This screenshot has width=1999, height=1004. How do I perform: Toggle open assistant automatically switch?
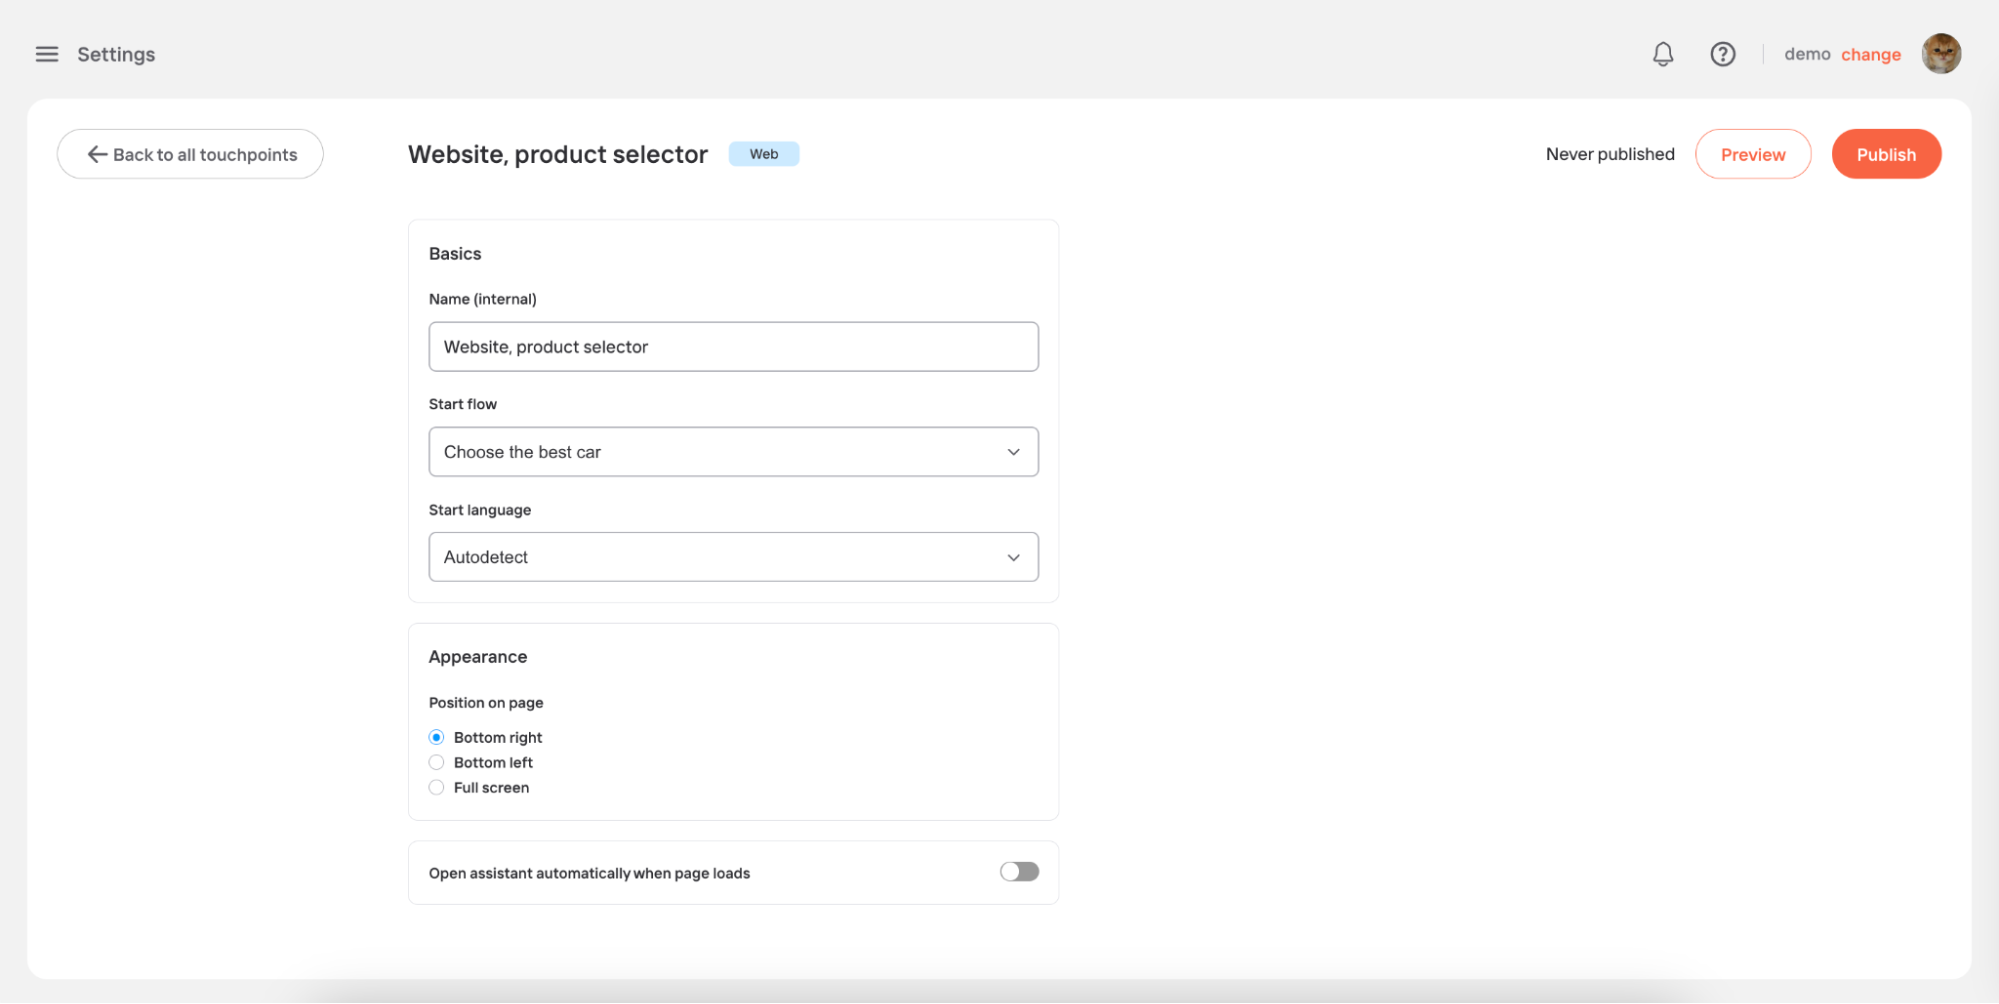[x=1019, y=872]
